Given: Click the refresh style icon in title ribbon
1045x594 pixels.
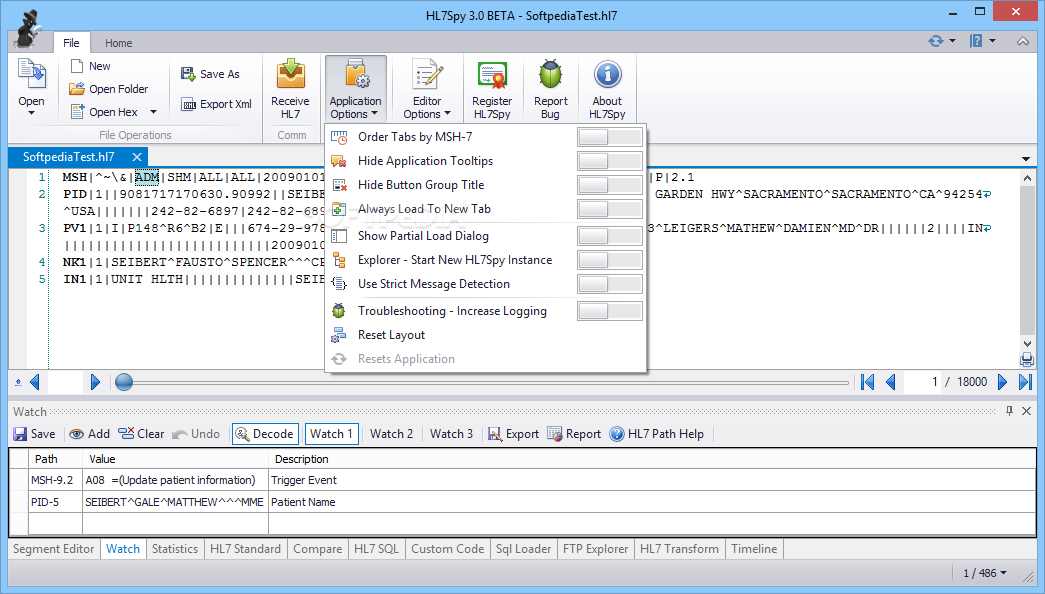Looking at the screenshot, I should (x=936, y=41).
